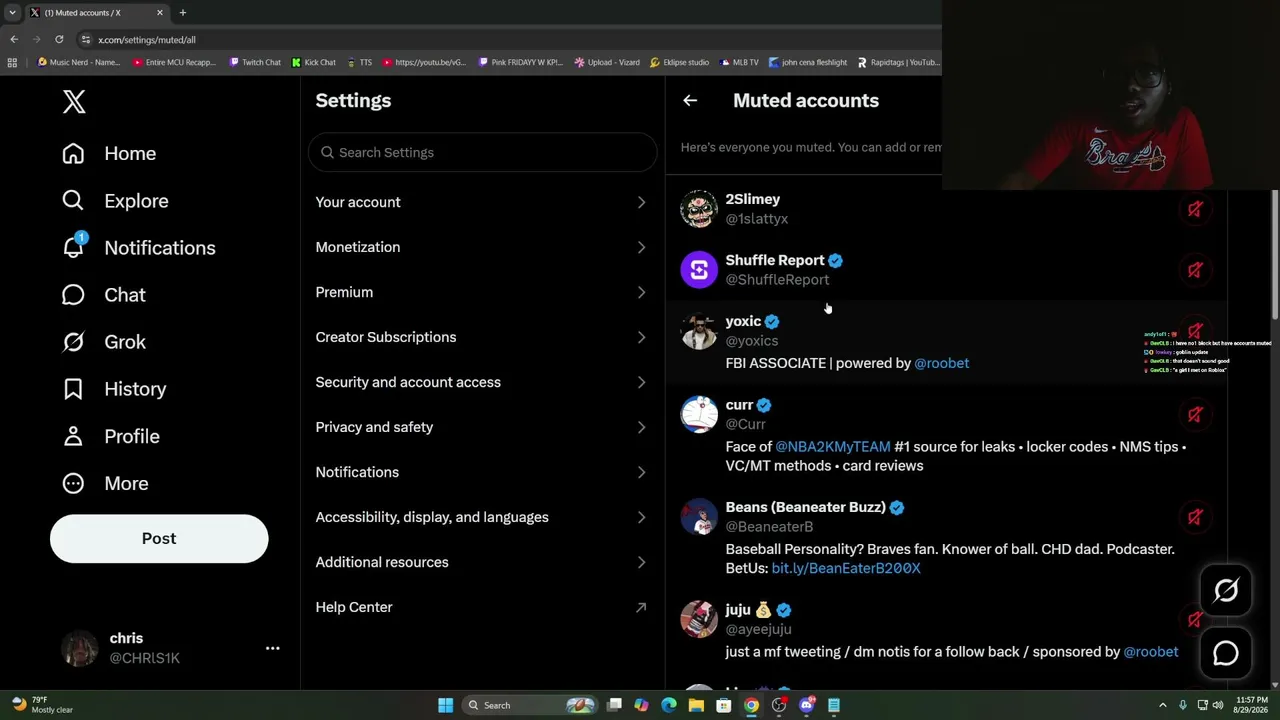Image resolution: width=1280 pixels, height=720 pixels.
Task: Open the Profile page from sidebar
Action: point(110,436)
